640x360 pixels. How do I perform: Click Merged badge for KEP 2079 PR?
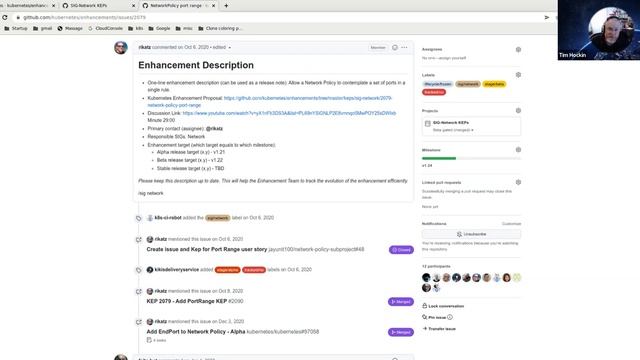[400, 302]
